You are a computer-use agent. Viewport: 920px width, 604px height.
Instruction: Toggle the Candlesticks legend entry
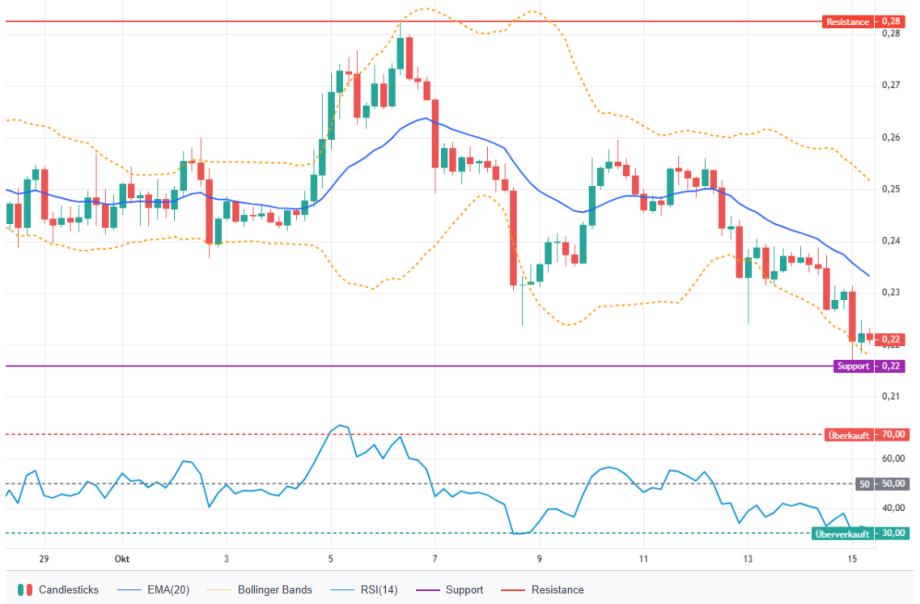[x=58, y=590]
